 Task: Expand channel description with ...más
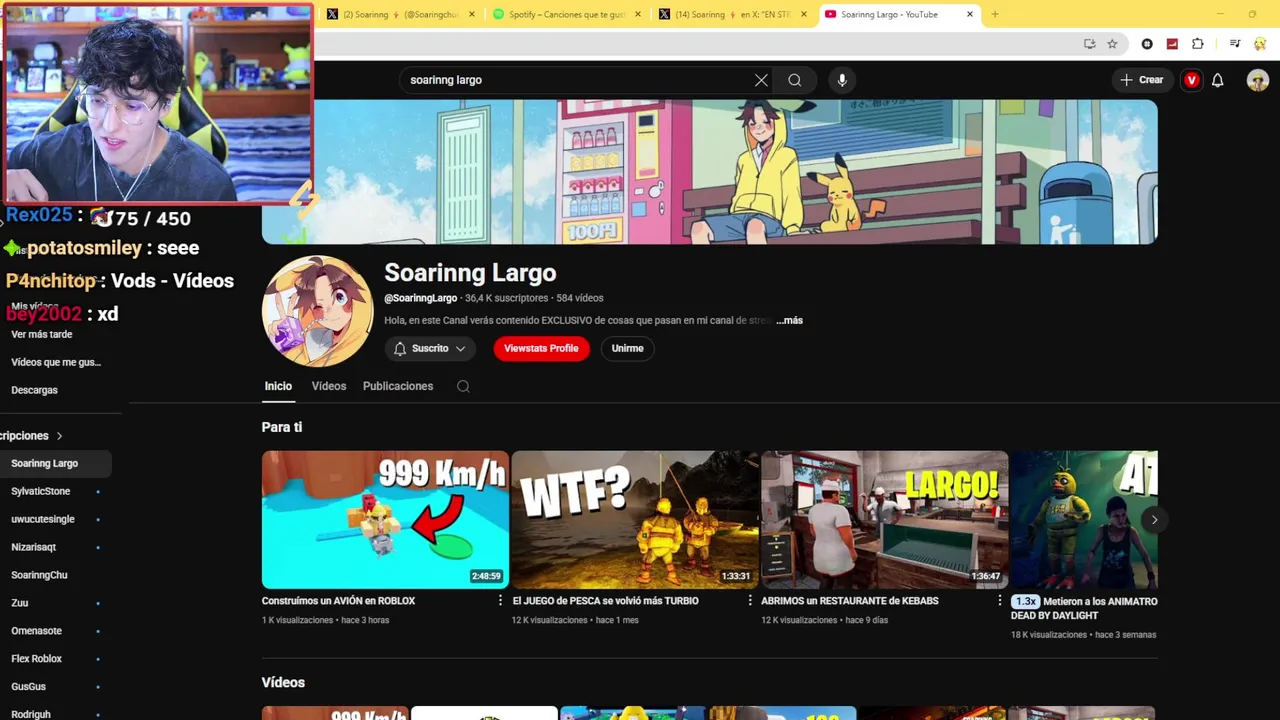(790, 320)
